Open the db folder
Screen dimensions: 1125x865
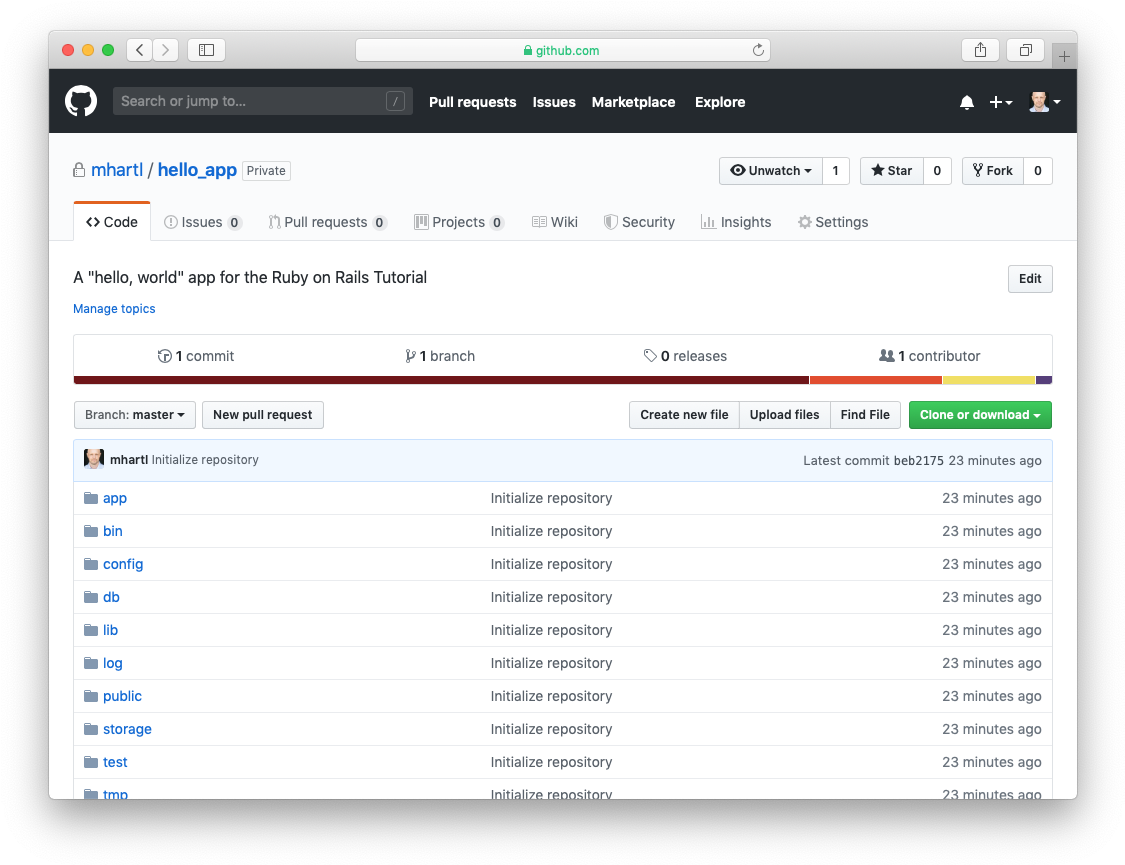point(111,597)
